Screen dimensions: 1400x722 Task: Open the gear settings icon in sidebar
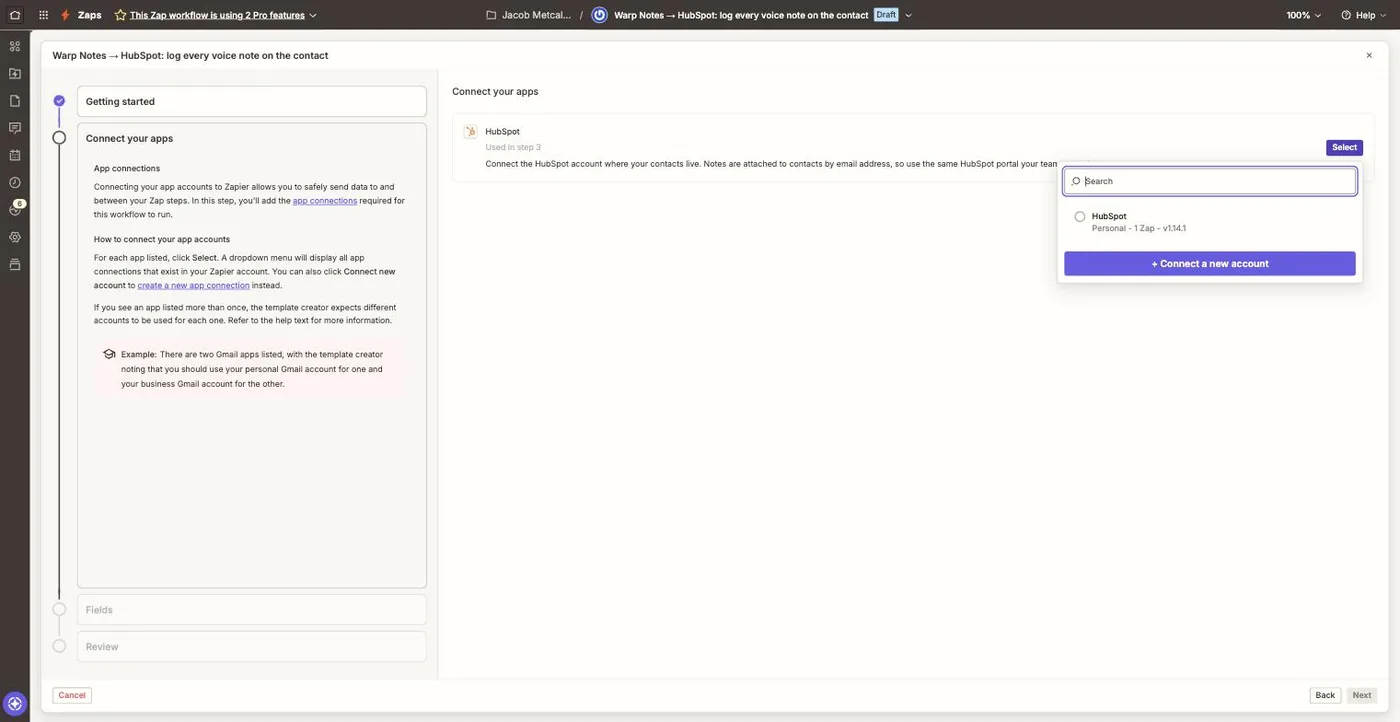tap(15, 237)
